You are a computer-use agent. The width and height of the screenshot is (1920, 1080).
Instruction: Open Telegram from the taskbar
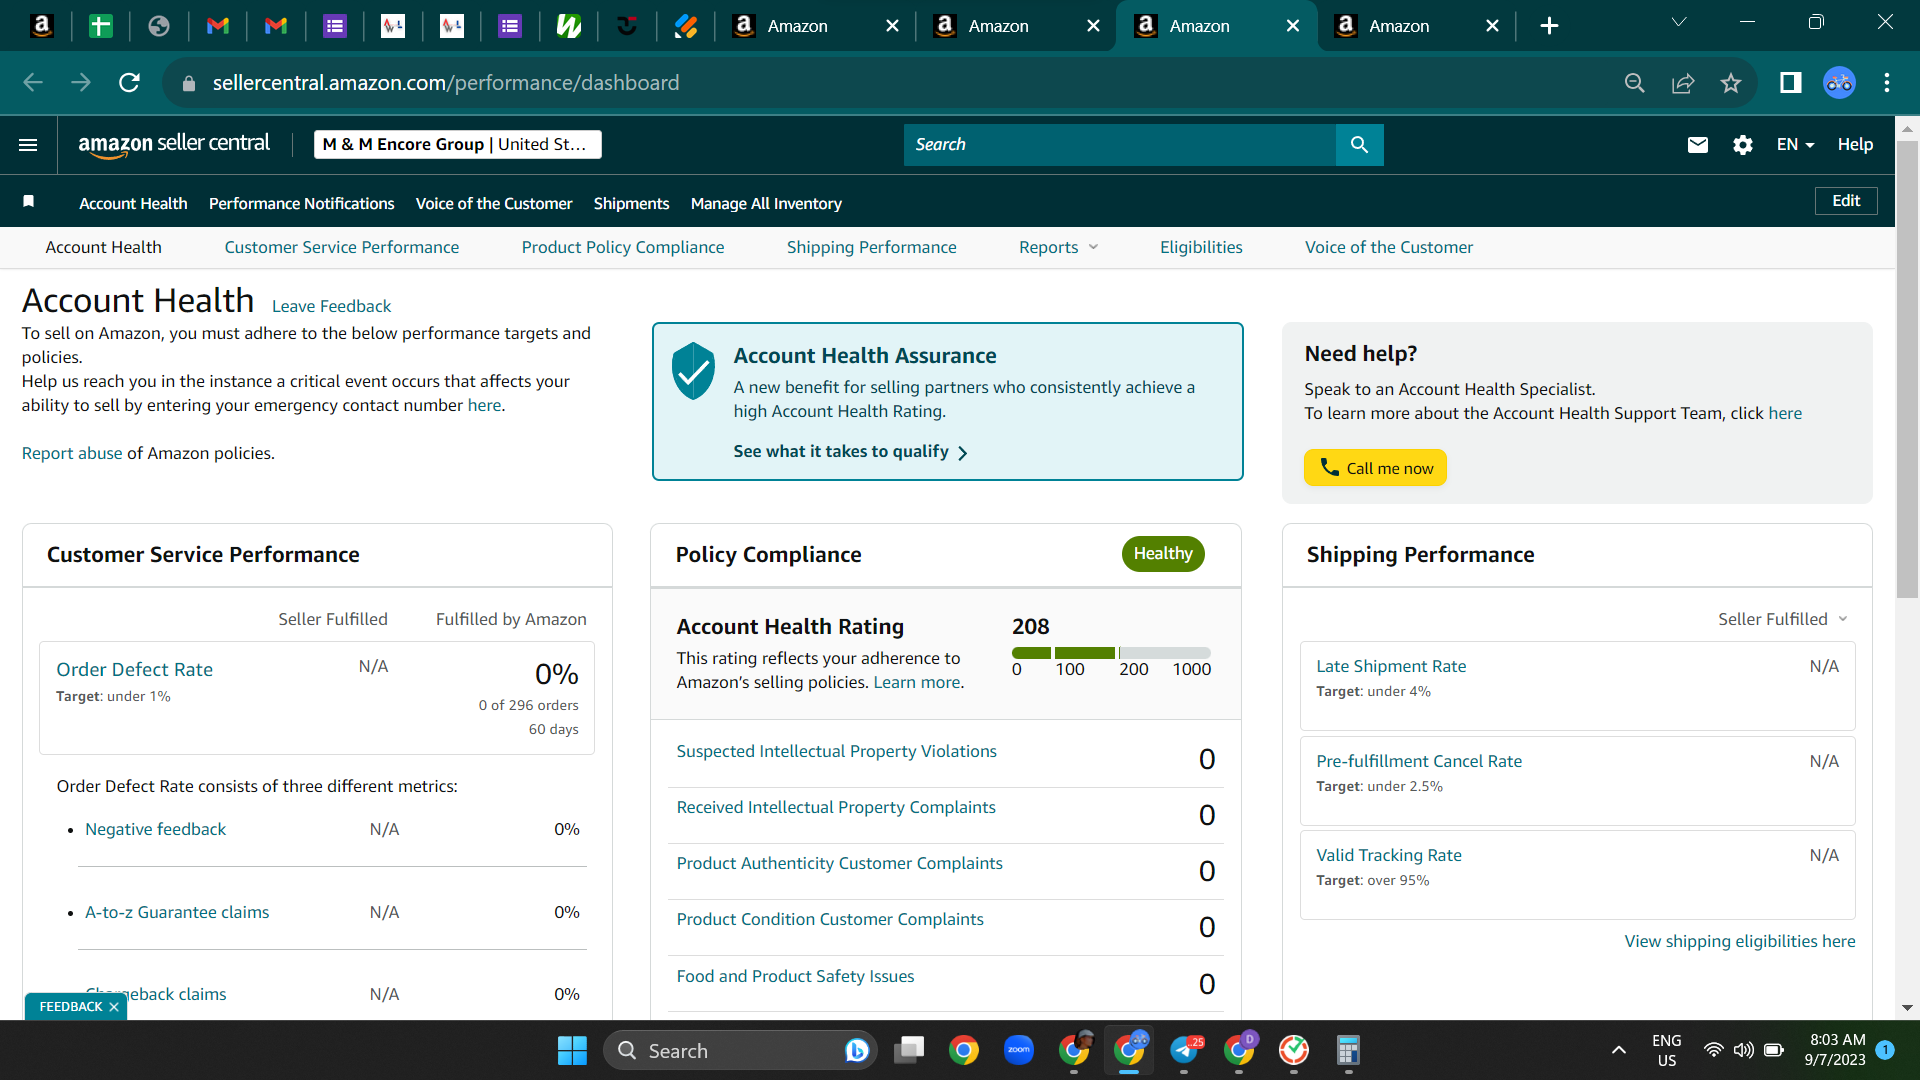pyautogui.click(x=1184, y=1050)
